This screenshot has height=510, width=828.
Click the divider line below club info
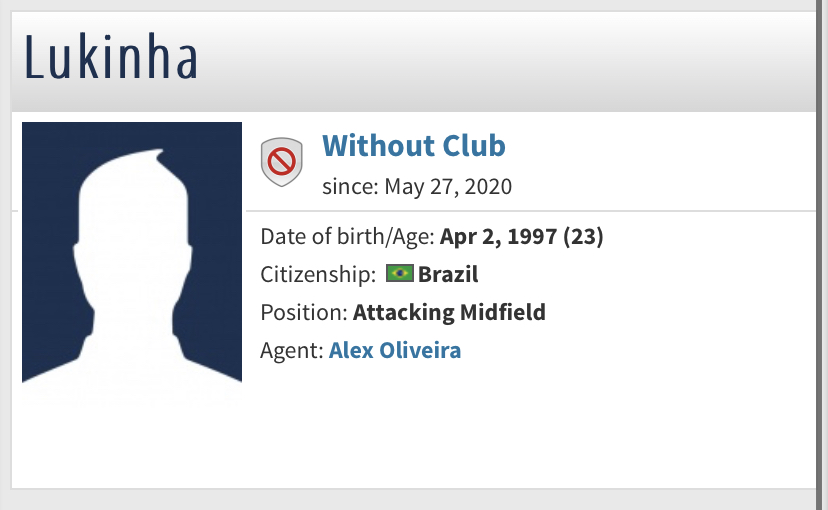click(530, 211)
